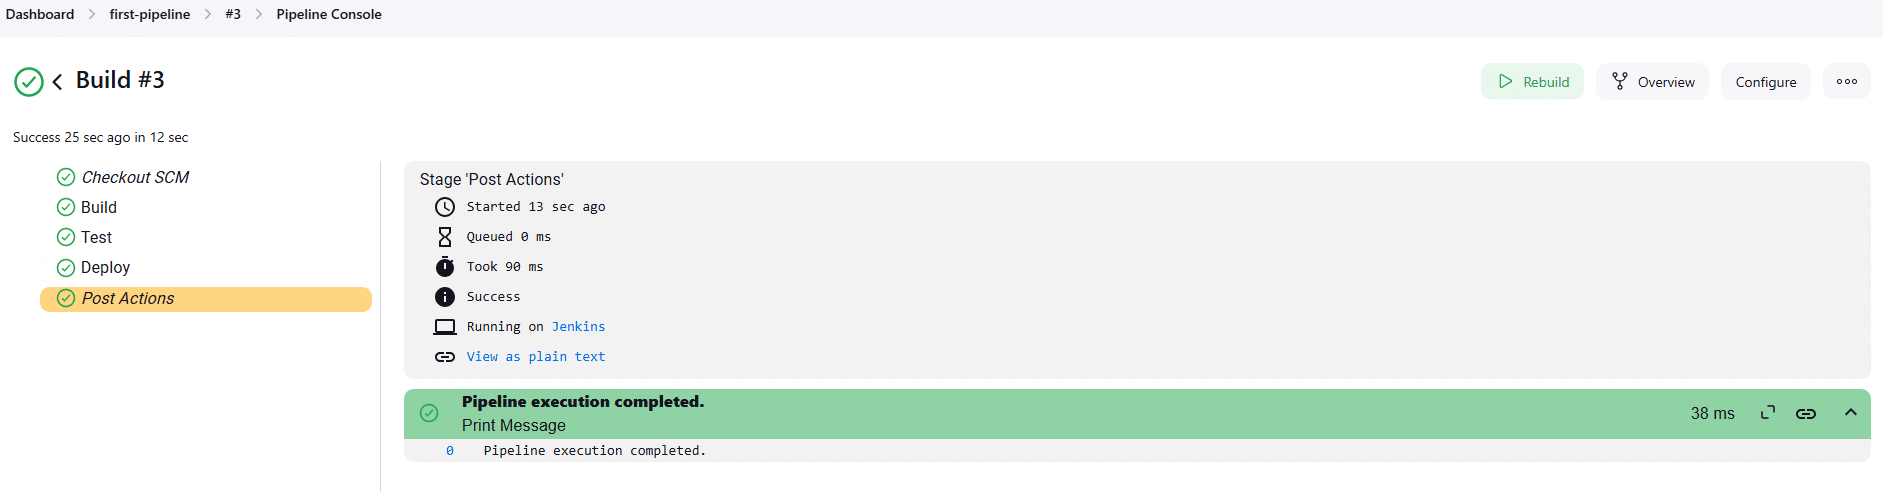Collapse the Print Message step output

point(1851,413)
